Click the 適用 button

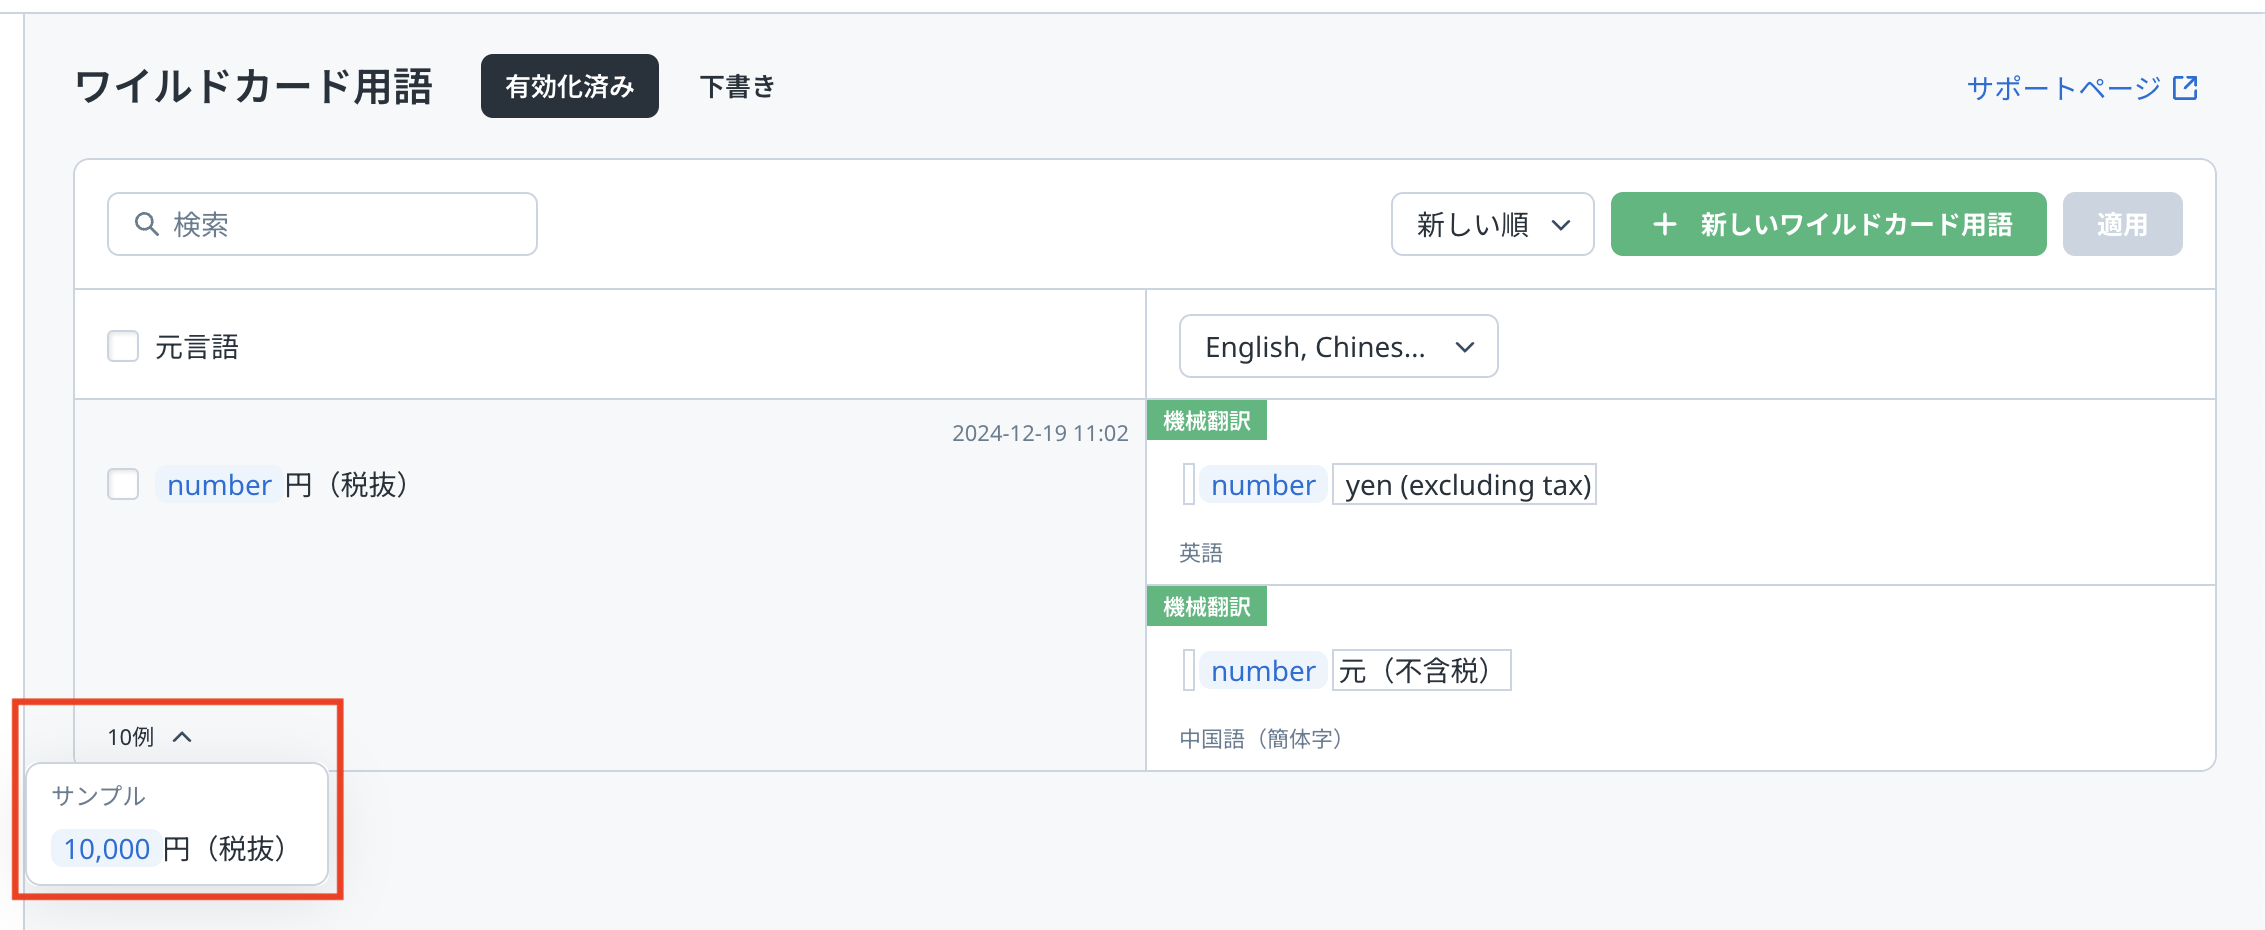coord(2121,224)
